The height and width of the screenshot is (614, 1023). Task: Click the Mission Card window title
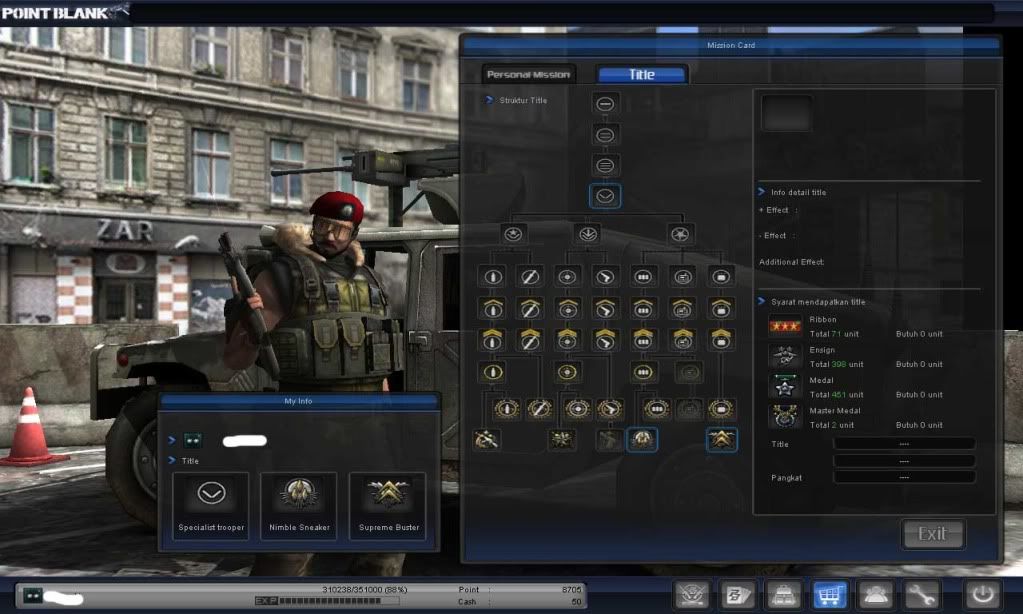point(731,45)
